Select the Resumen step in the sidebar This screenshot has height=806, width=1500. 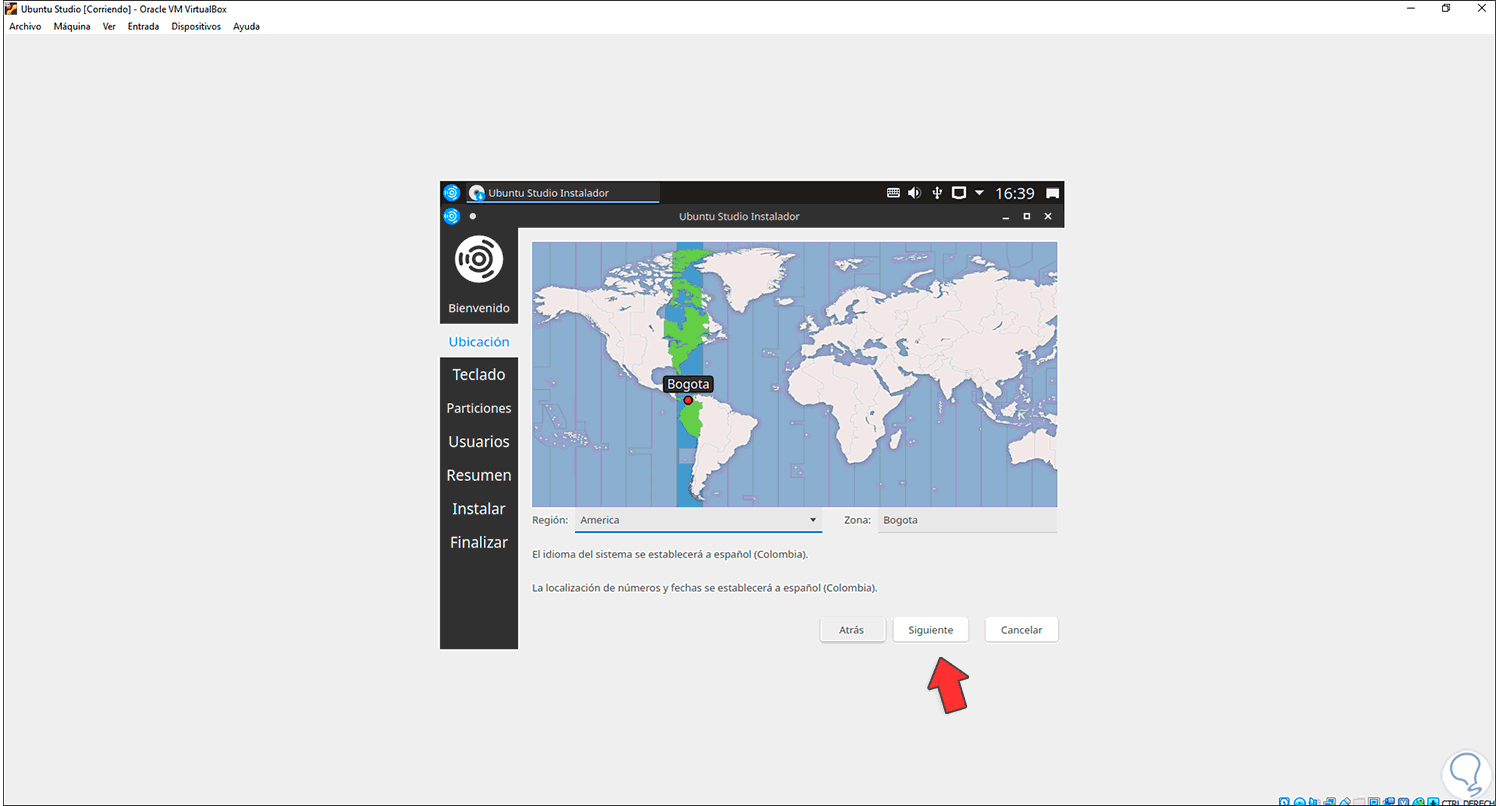(479, 475)
